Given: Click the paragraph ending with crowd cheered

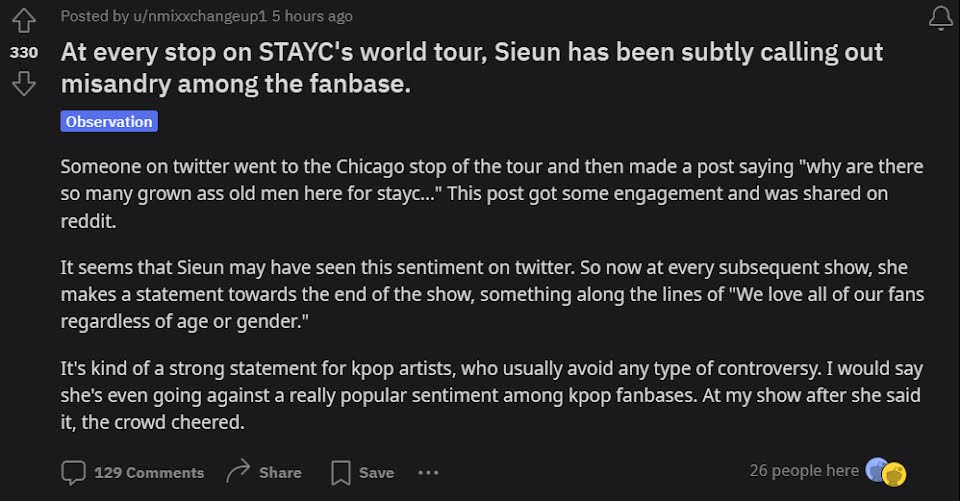Looking at the screenshot, I should coord(491,396).
